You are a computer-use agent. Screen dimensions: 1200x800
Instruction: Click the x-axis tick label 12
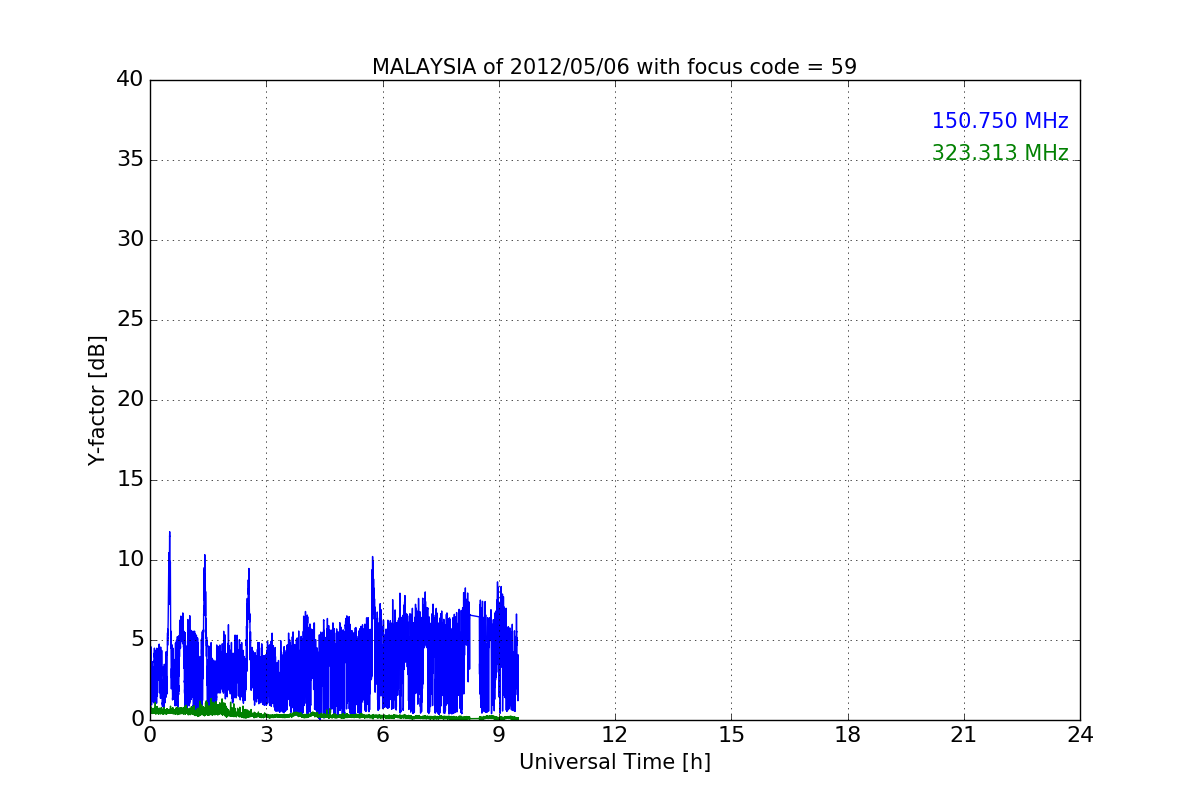click(x=615, y=735)
